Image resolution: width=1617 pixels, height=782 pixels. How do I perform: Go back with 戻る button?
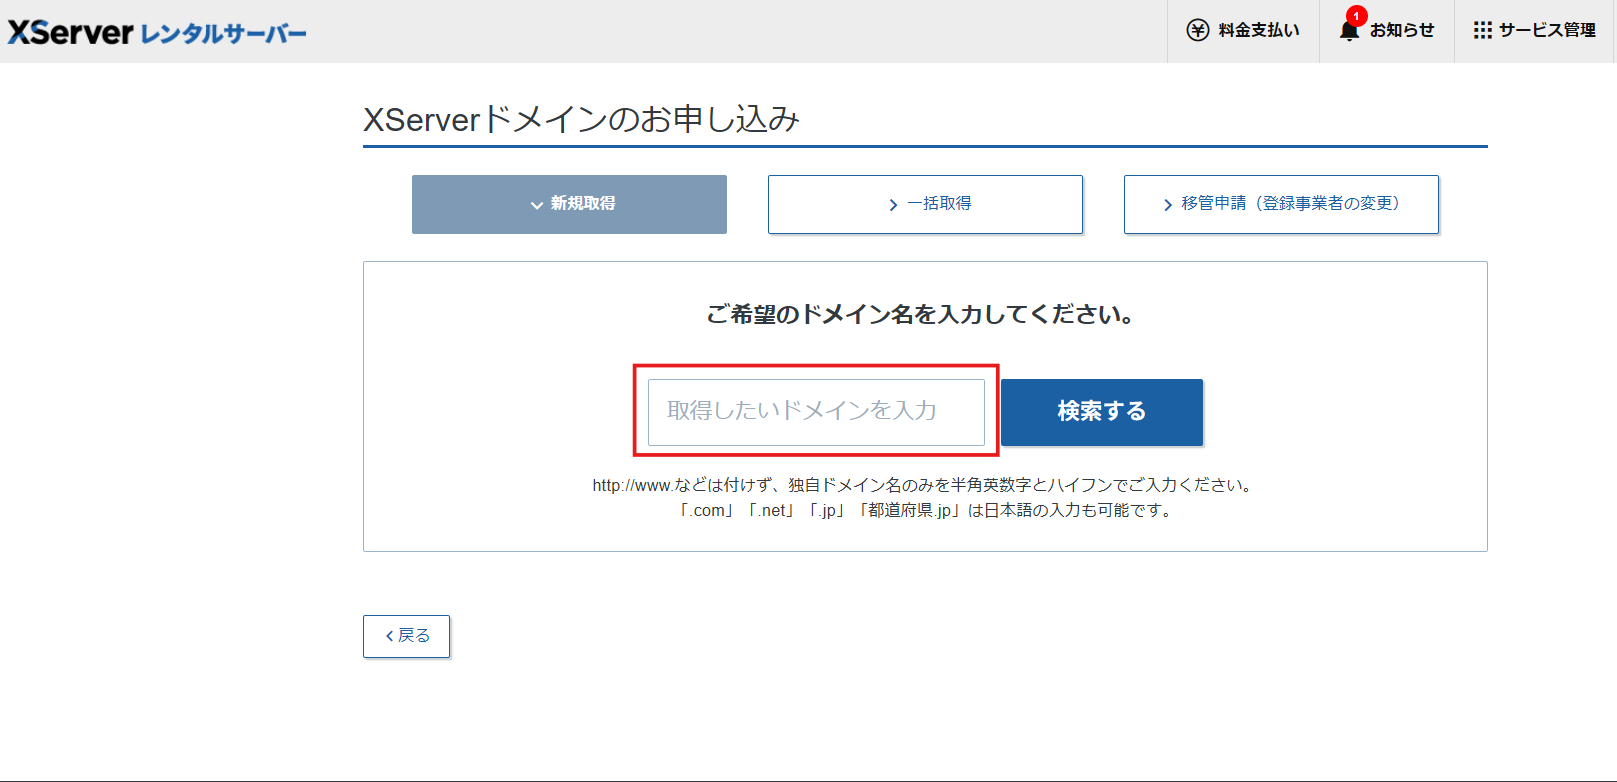pyautogui.click(x=406, y=636)
